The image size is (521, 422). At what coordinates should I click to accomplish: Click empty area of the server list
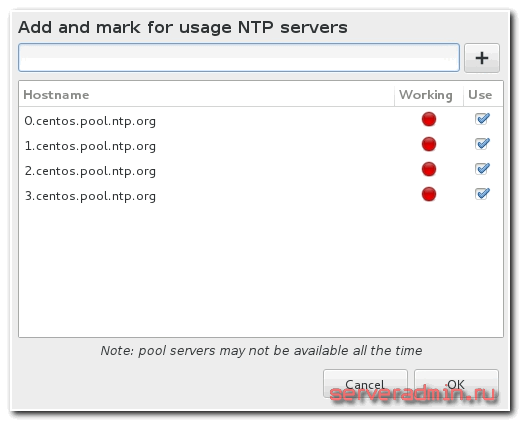pos(261,272)
